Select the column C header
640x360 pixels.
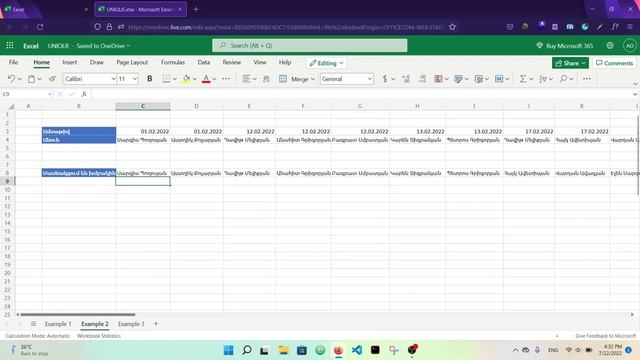(x=143, y=106)
